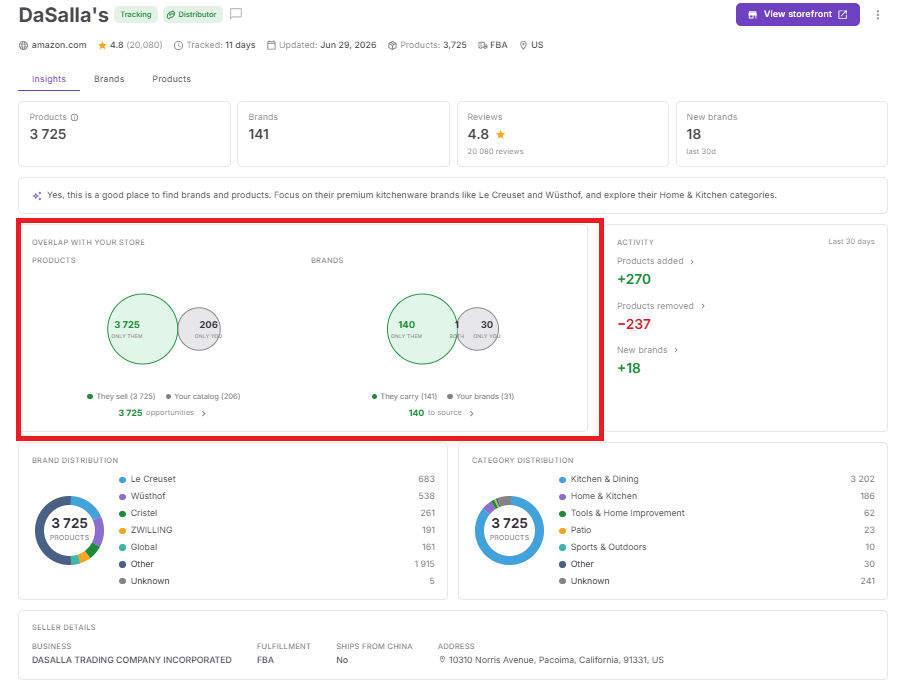
Task: Open the 140 to source link
Action: tap(441, 413)
